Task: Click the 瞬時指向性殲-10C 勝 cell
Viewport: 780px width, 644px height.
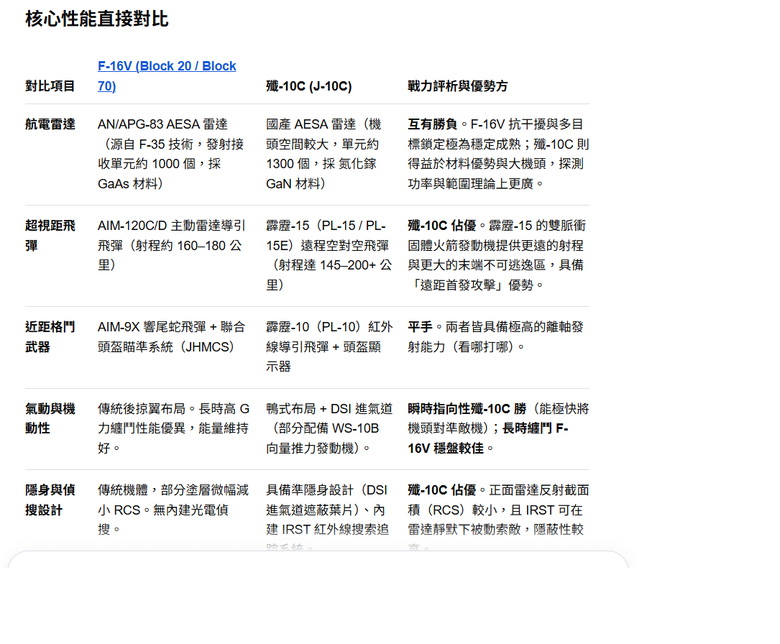Action: click(x=498, y=428)
